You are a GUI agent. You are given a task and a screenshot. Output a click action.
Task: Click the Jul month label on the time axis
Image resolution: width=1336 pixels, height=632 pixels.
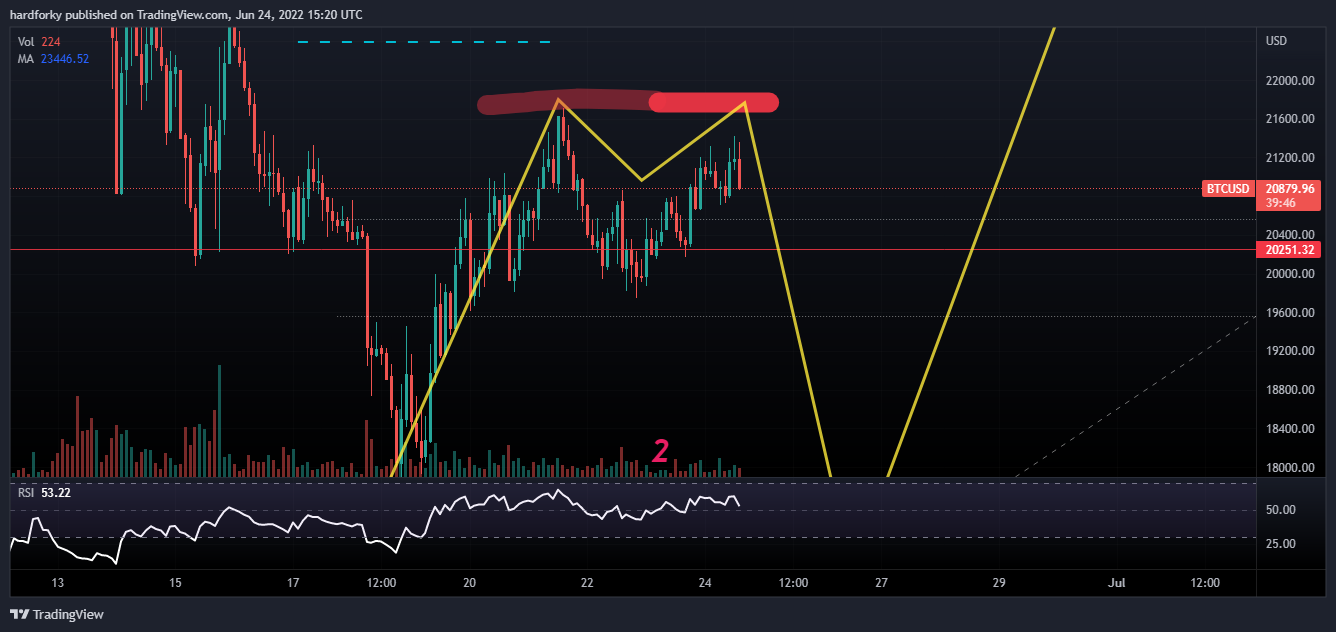coord(1117,583)
